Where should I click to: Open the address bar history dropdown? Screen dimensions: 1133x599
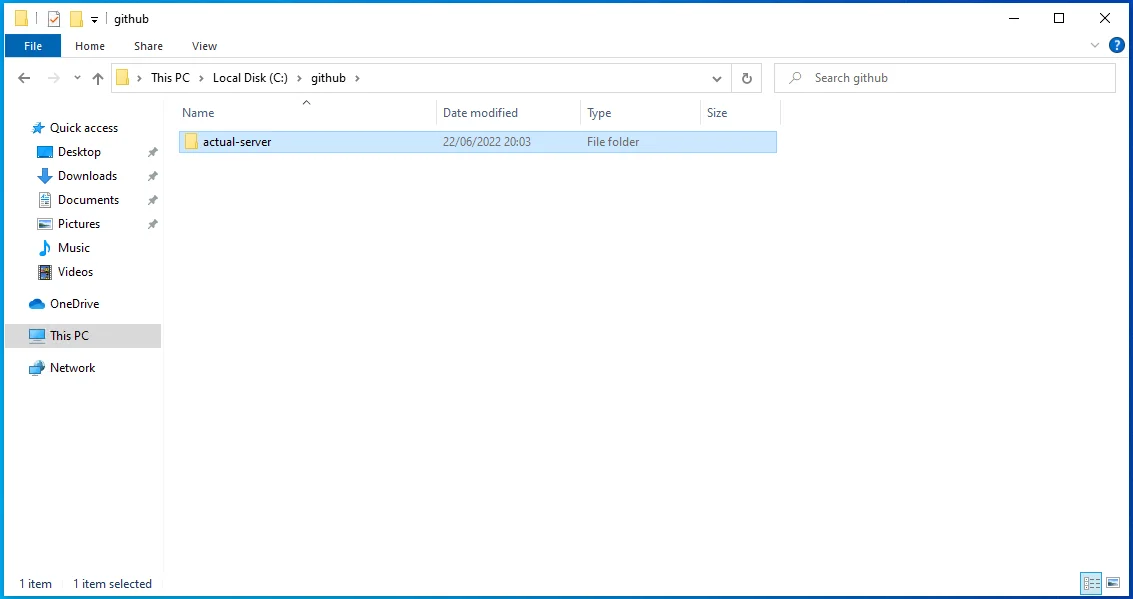(x=717, y=78)
